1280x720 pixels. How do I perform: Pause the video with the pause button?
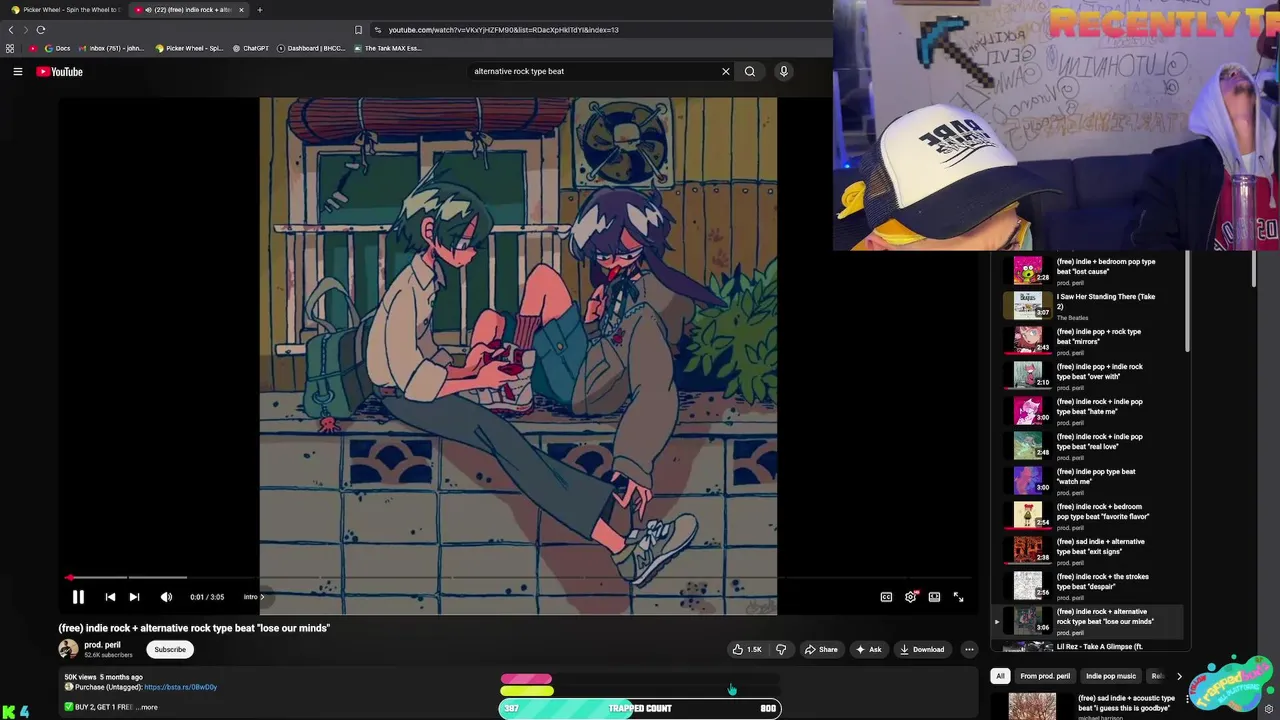pos(78,597)
